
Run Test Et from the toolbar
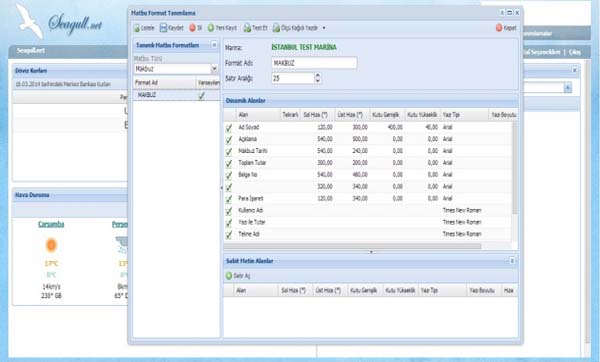coord(255,28)
